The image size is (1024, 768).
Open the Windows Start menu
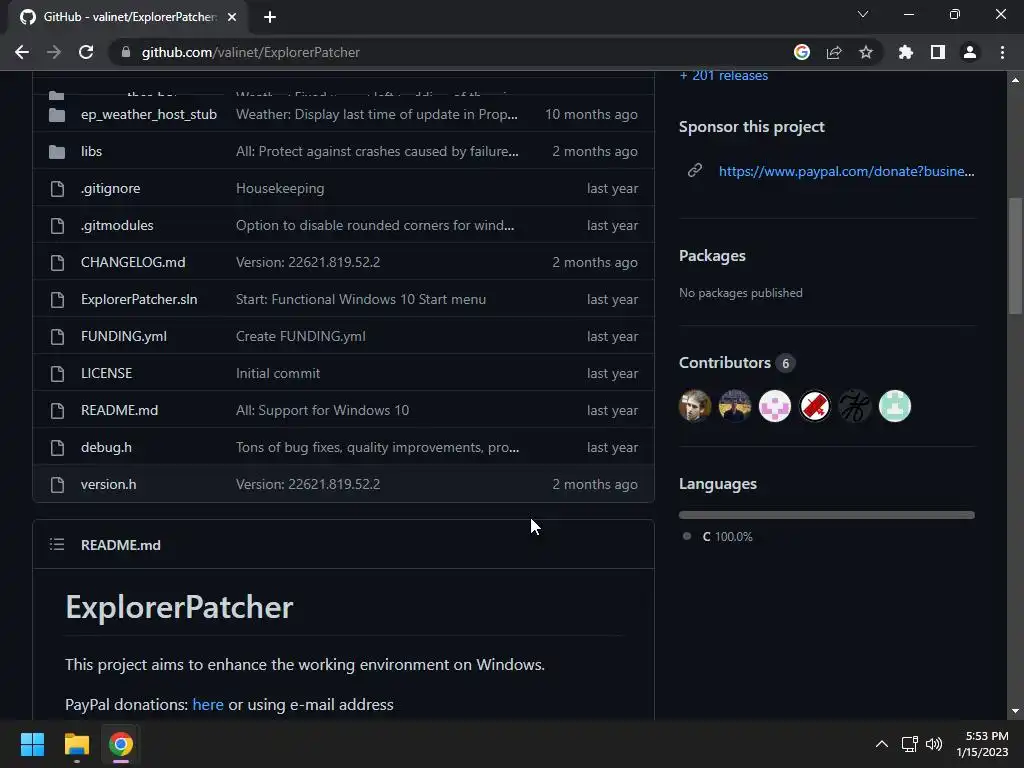pos(32,744)
